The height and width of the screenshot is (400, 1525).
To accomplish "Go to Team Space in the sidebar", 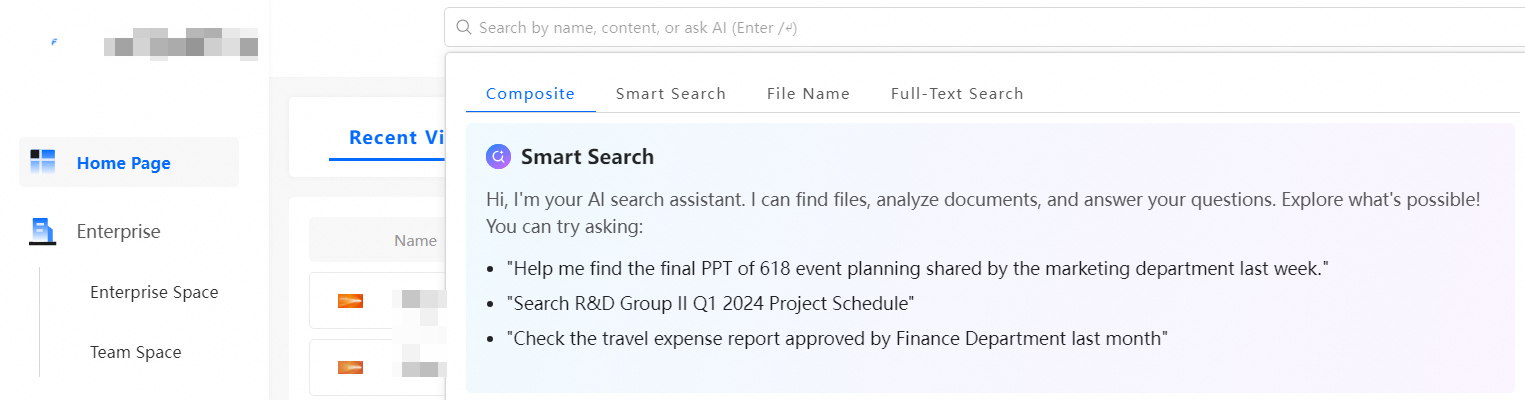I will point(136,352).
